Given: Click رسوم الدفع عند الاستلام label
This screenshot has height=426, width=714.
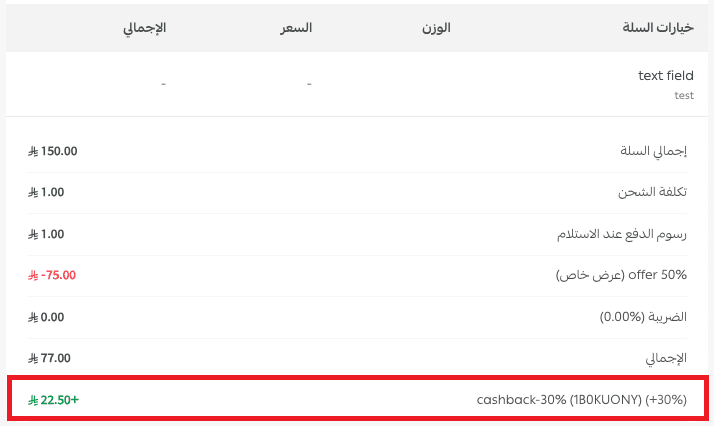Looking at the screenshot, I should click(x=622, y=234).
